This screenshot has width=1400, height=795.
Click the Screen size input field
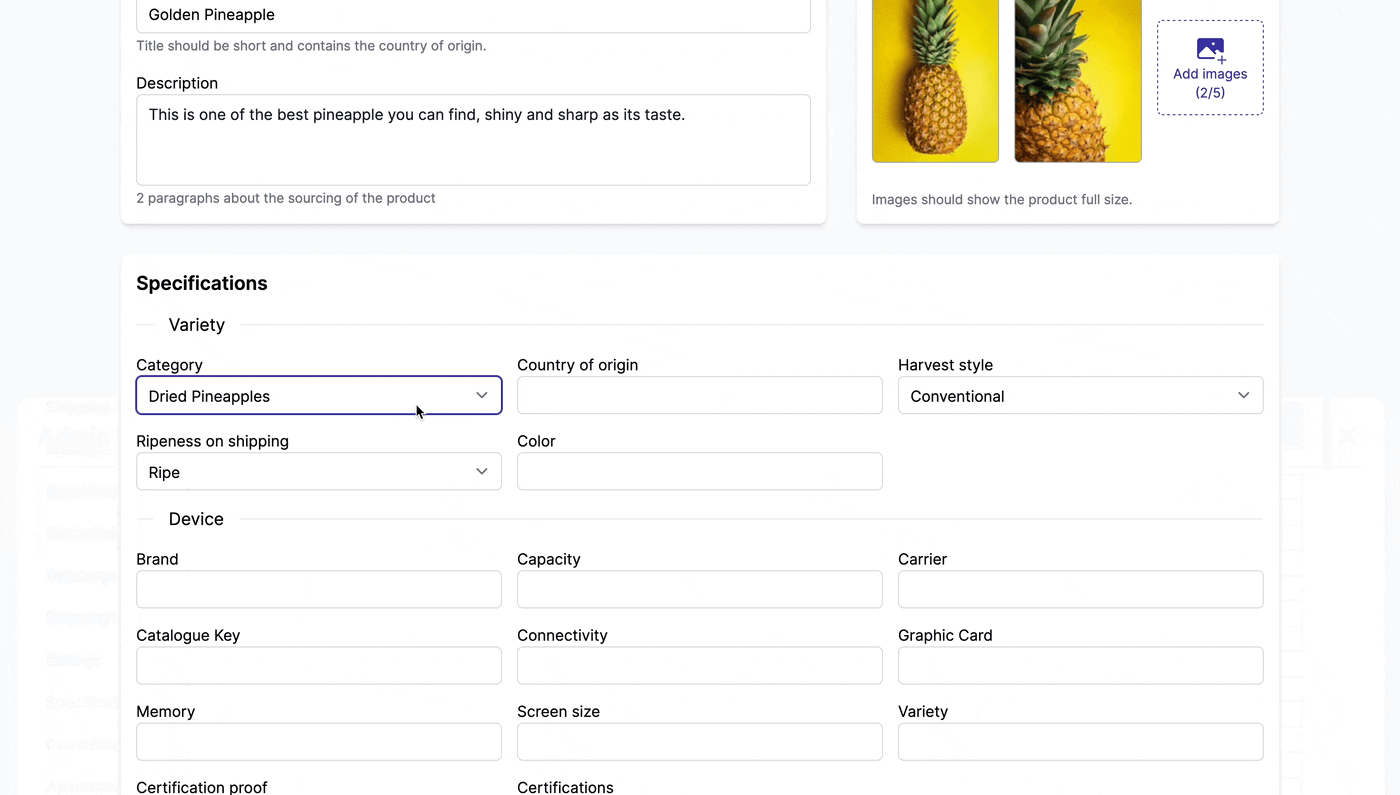pyautogui.click(x=699, y=742)
